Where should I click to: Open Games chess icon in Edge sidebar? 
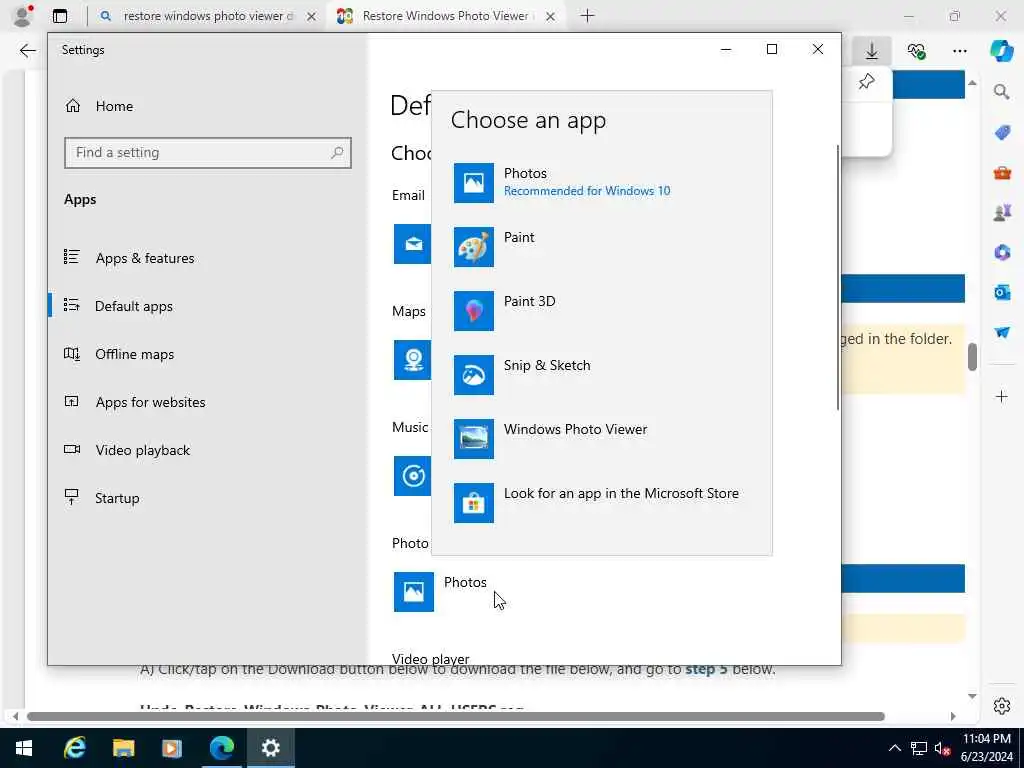1002,212
